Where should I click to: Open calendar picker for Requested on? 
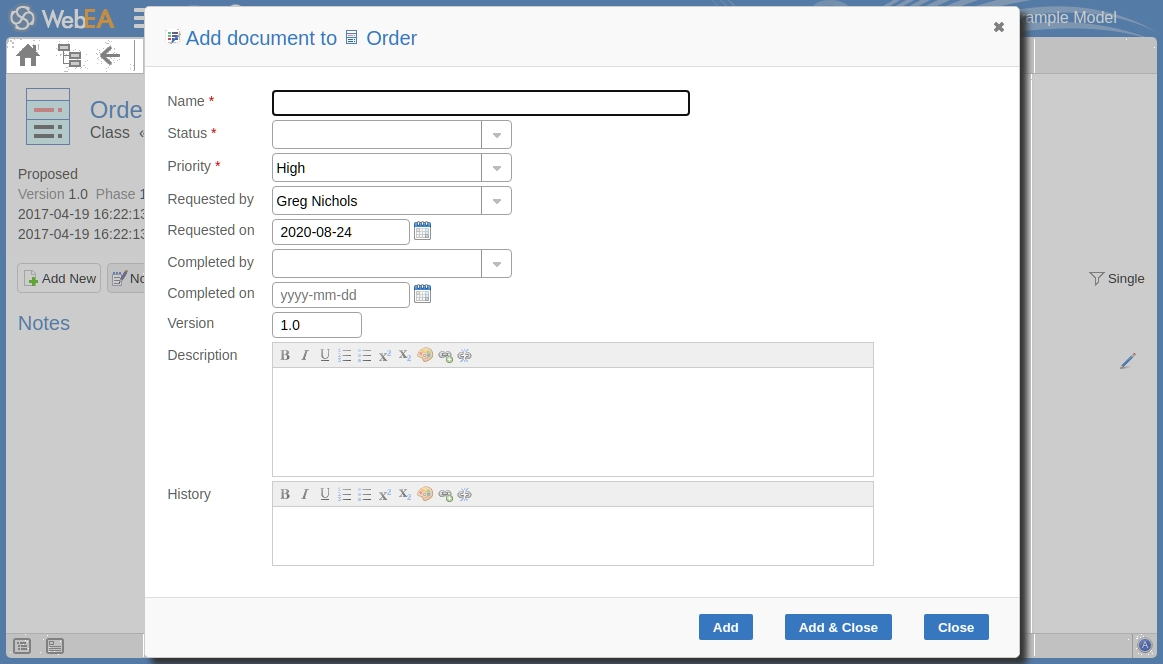(x=422, y=231)
